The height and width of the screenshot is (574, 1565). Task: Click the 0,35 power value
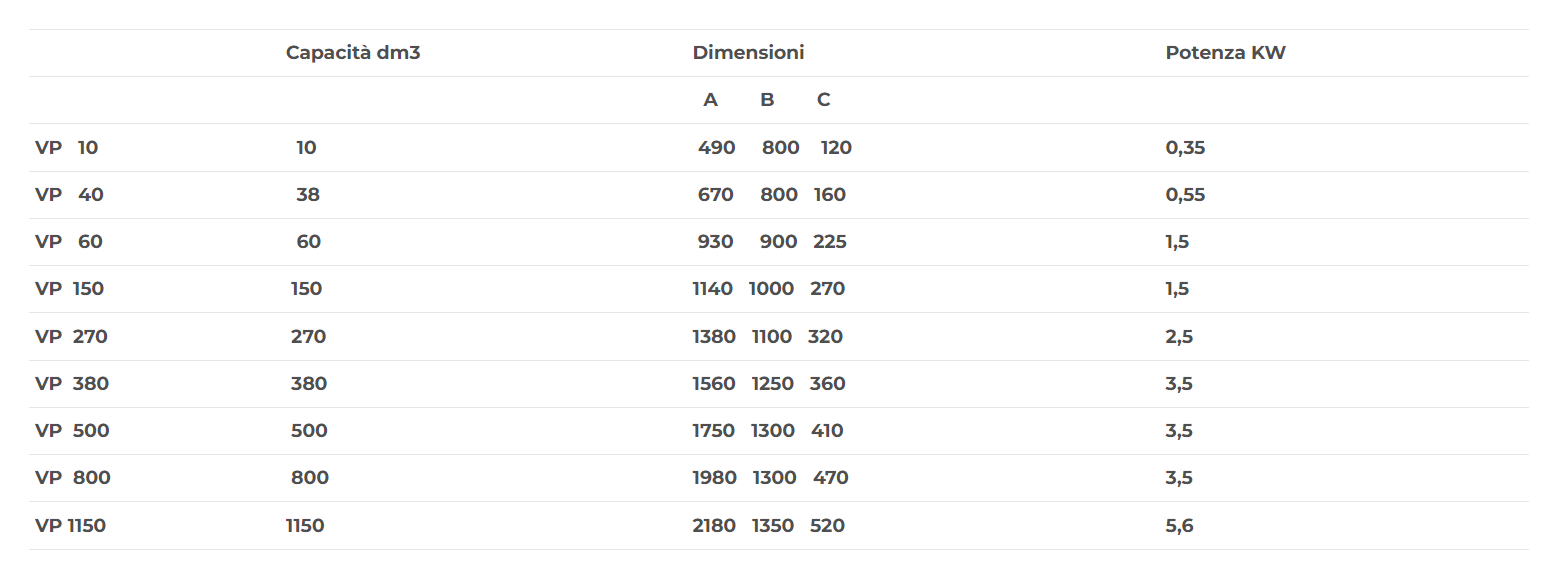[1185, 148]
